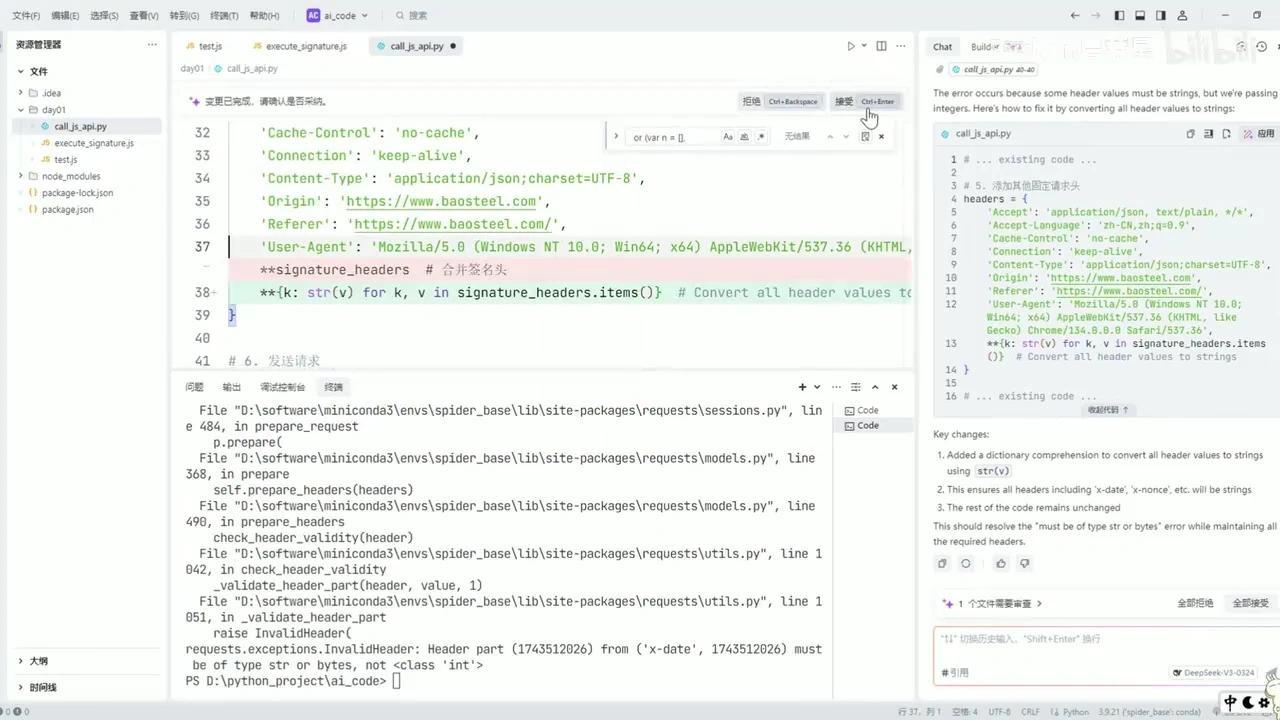Viewport: 1280px width, 720px height.
Task: Click the Run button above the editor
Action: pos(849,46)
